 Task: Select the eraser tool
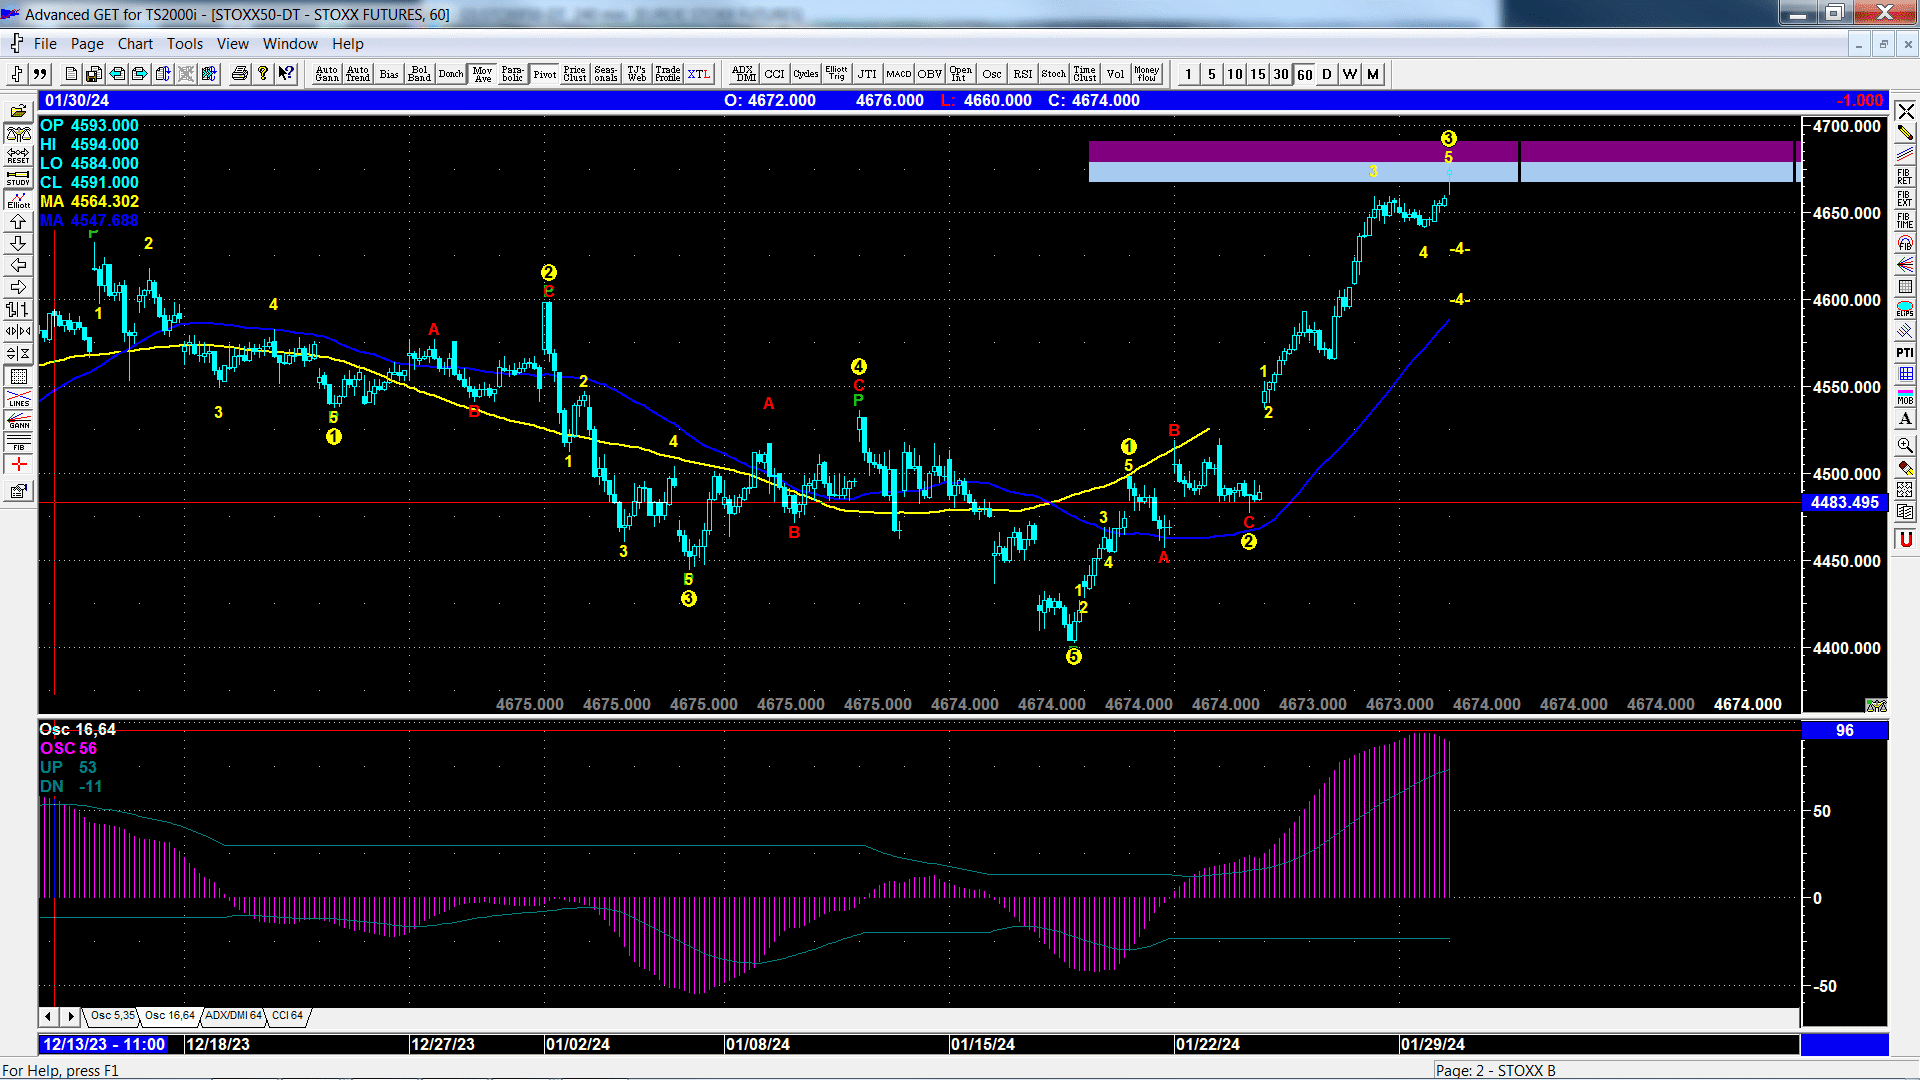pyautogui.click(x=1905, y=467)
